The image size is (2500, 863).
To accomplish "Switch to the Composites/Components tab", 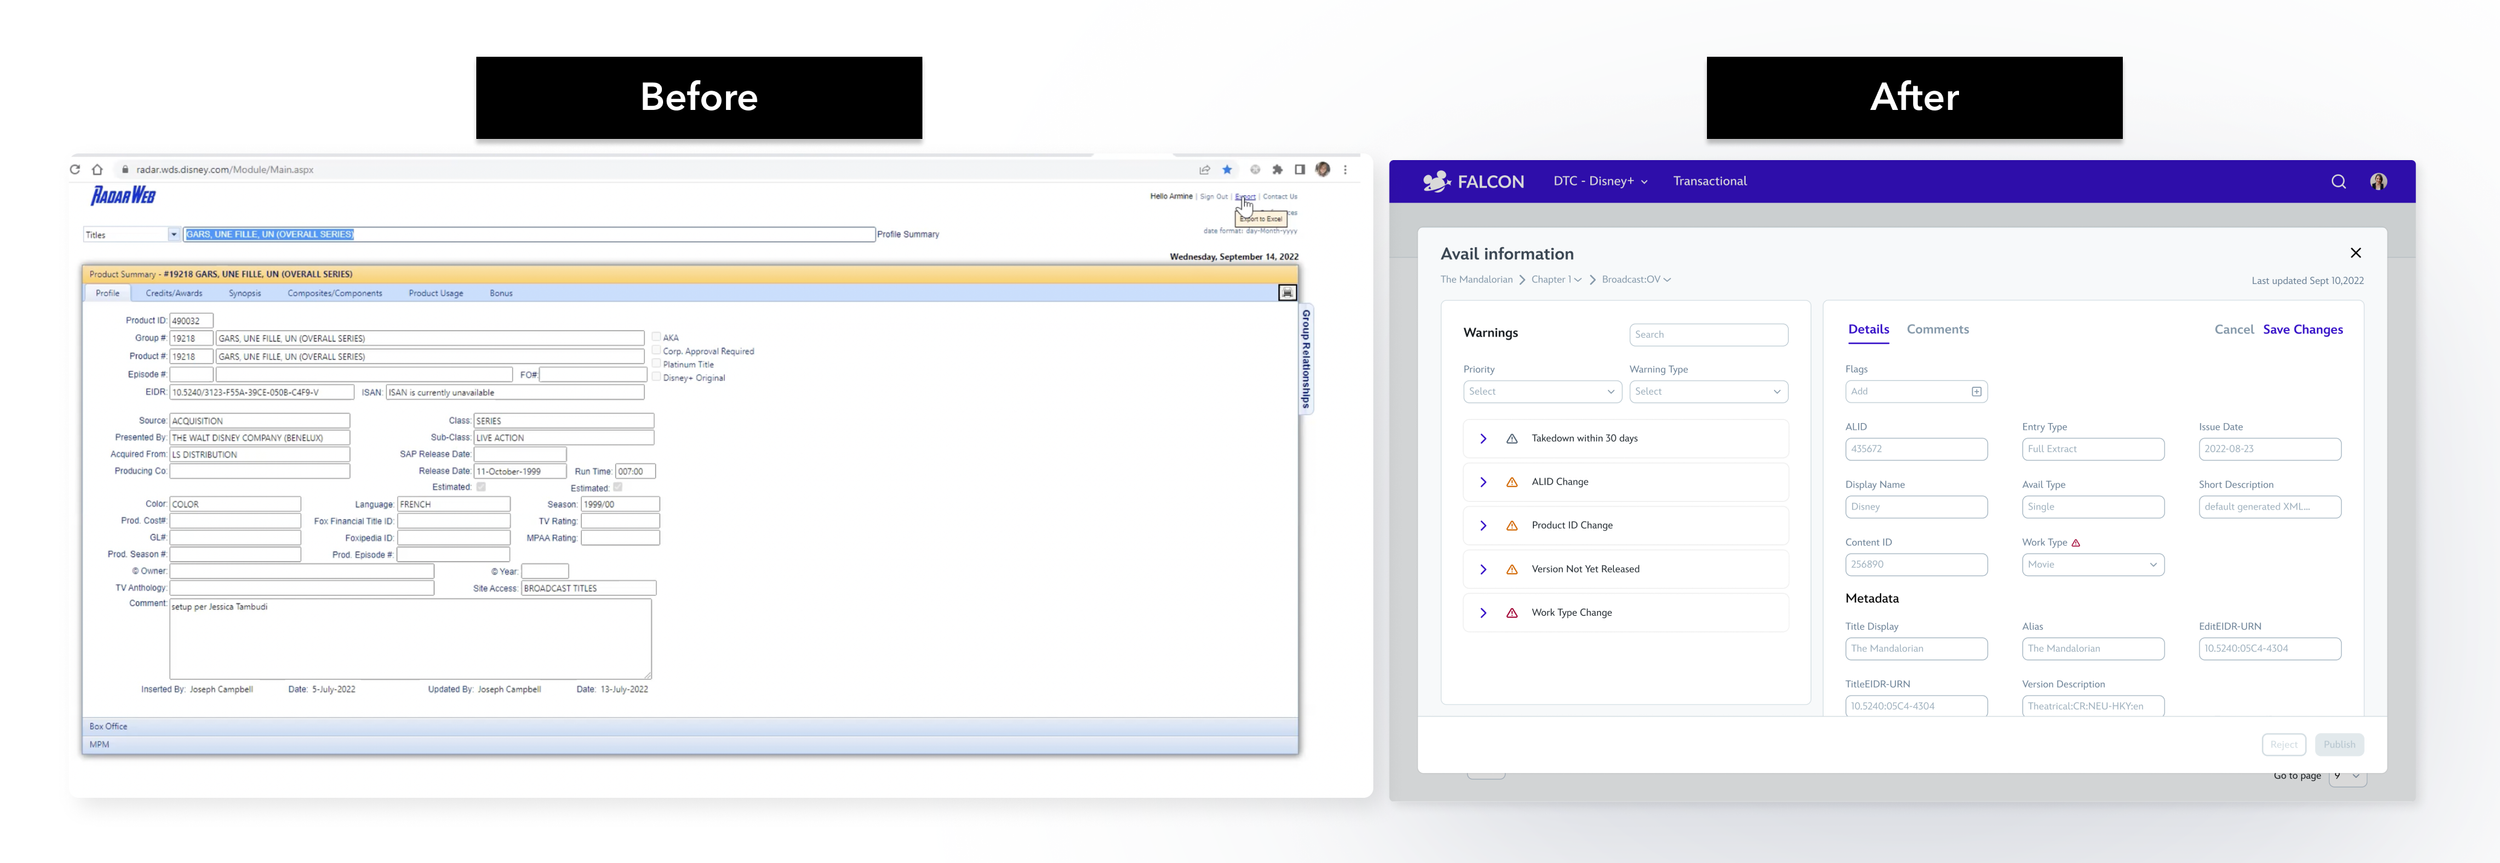I will click(335, 293).
